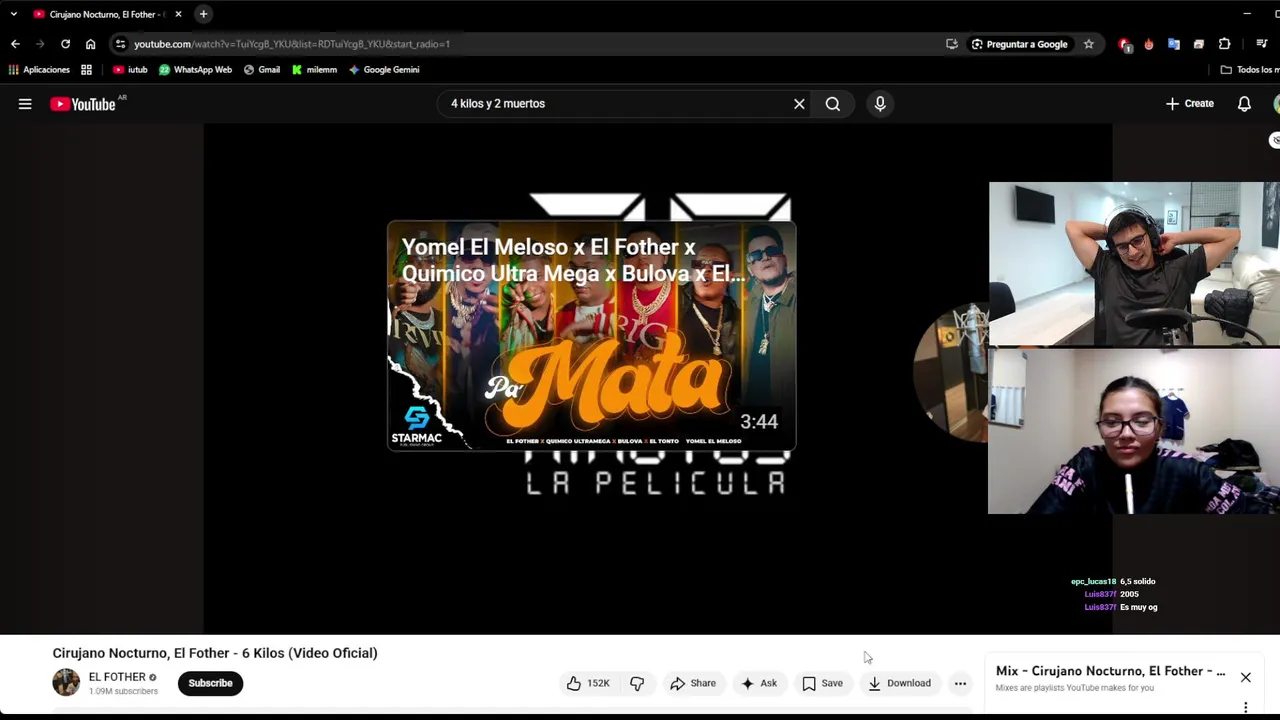Screen dimensions: 1280x720
Task: Install app icon in address bar
Action: pyautogui.click(x=951, y=44)
